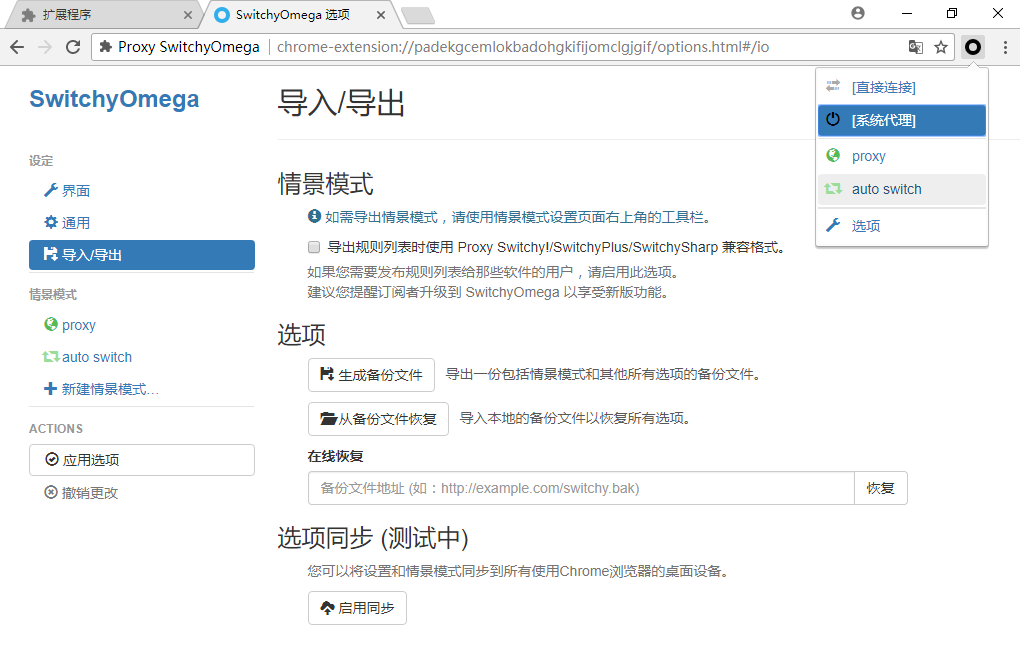The width and height of the screenshot is (1020, 651).
Task: Close the SwitchyOmega 选项 tab
Action: click(381, 15)
